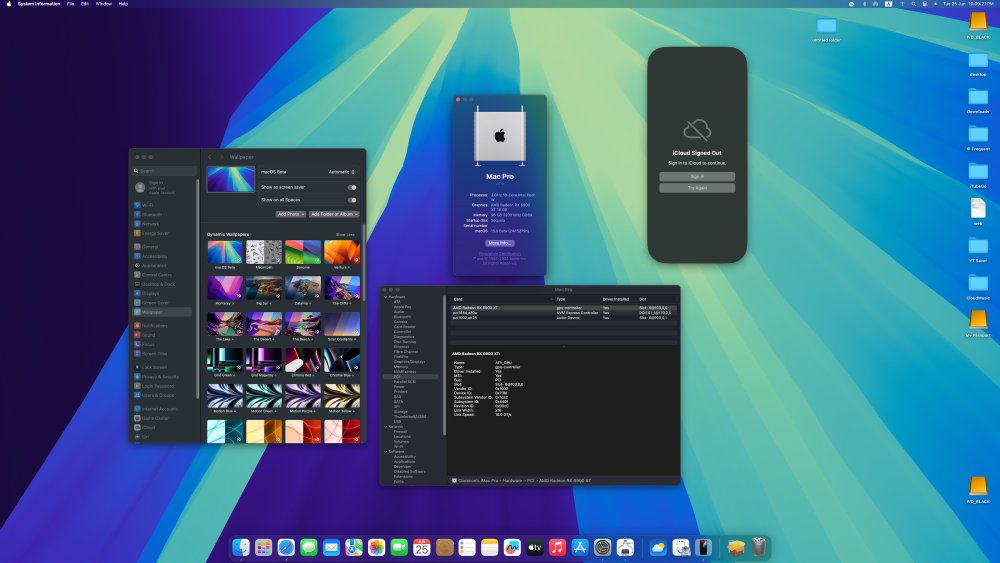Click Sign In on iCloud panel
Screen dimensions: 1000x563
(697, 177)
